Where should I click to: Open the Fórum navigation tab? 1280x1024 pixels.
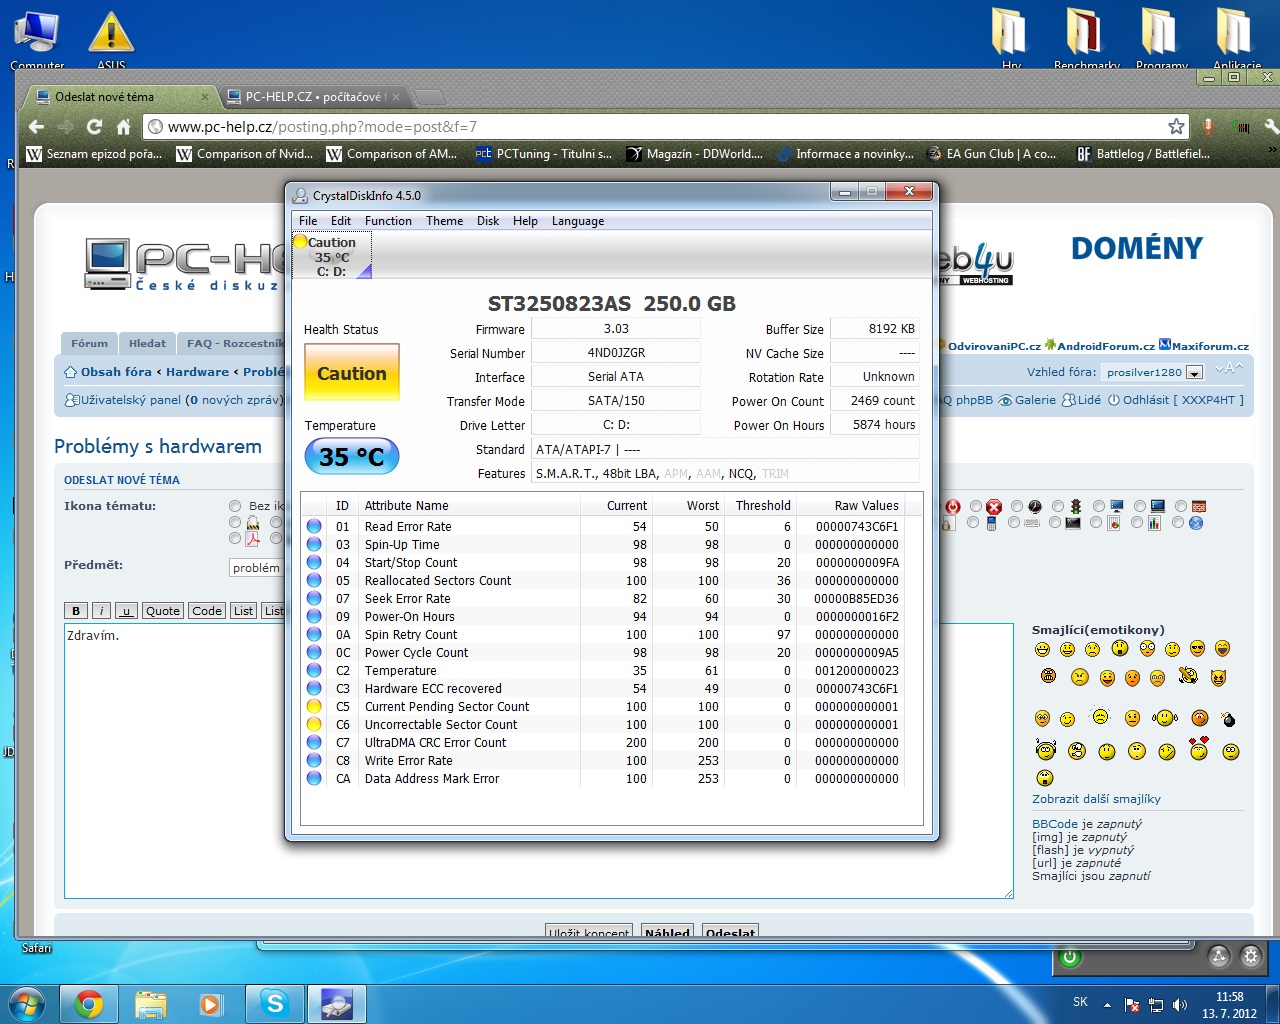tap(89, 343)
